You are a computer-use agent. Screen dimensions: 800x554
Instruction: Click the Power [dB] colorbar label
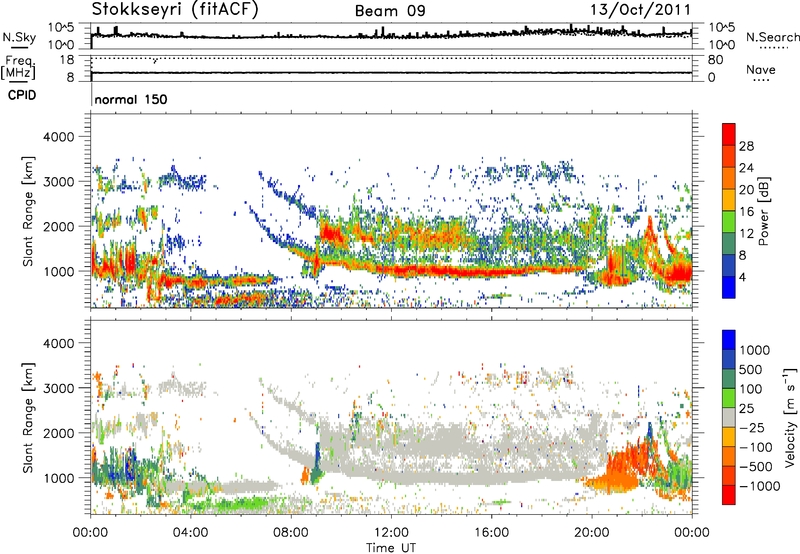[x=763, y=211]
